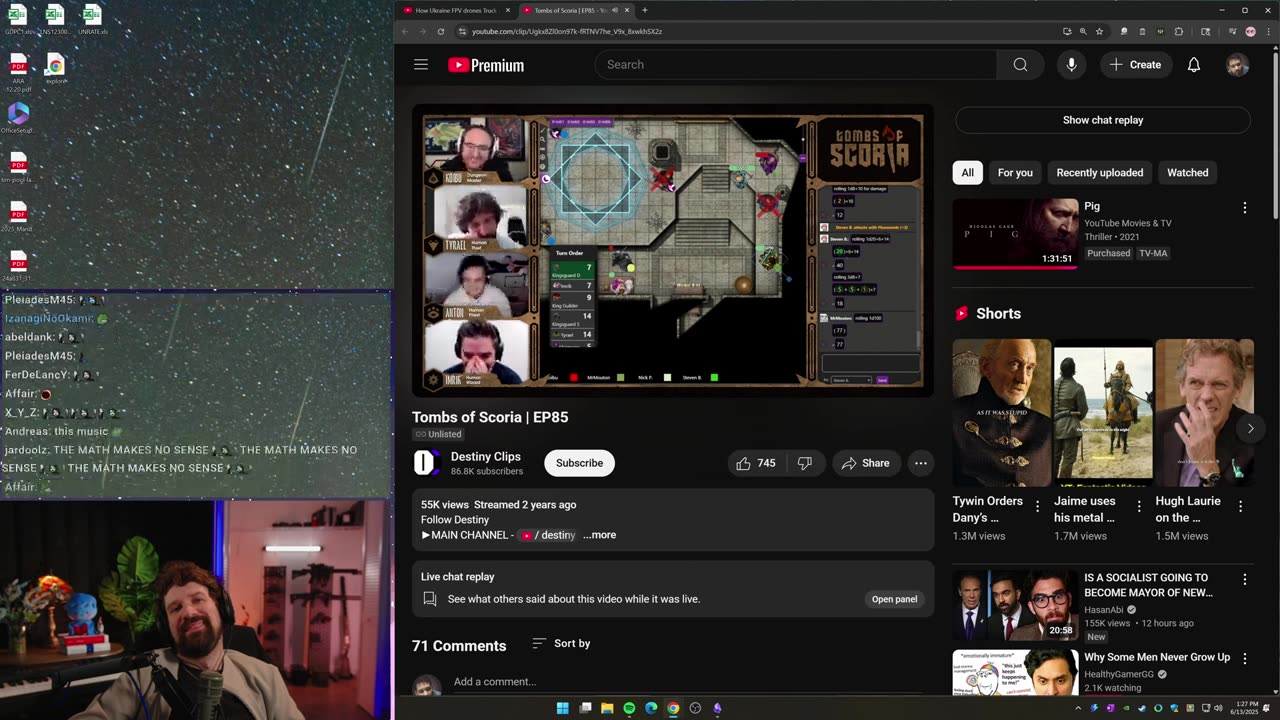Open the Destiny Clips channel name link
The image size is (1280, 720).
[486, 456]
